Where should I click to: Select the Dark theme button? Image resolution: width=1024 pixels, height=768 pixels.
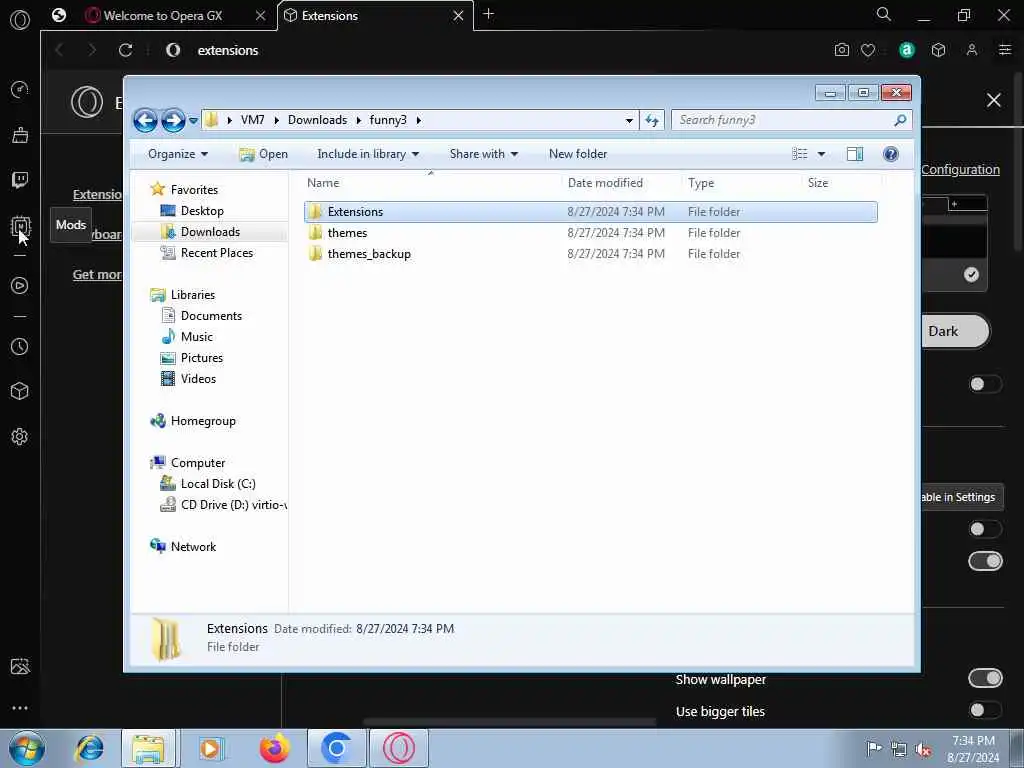[955, 331]
